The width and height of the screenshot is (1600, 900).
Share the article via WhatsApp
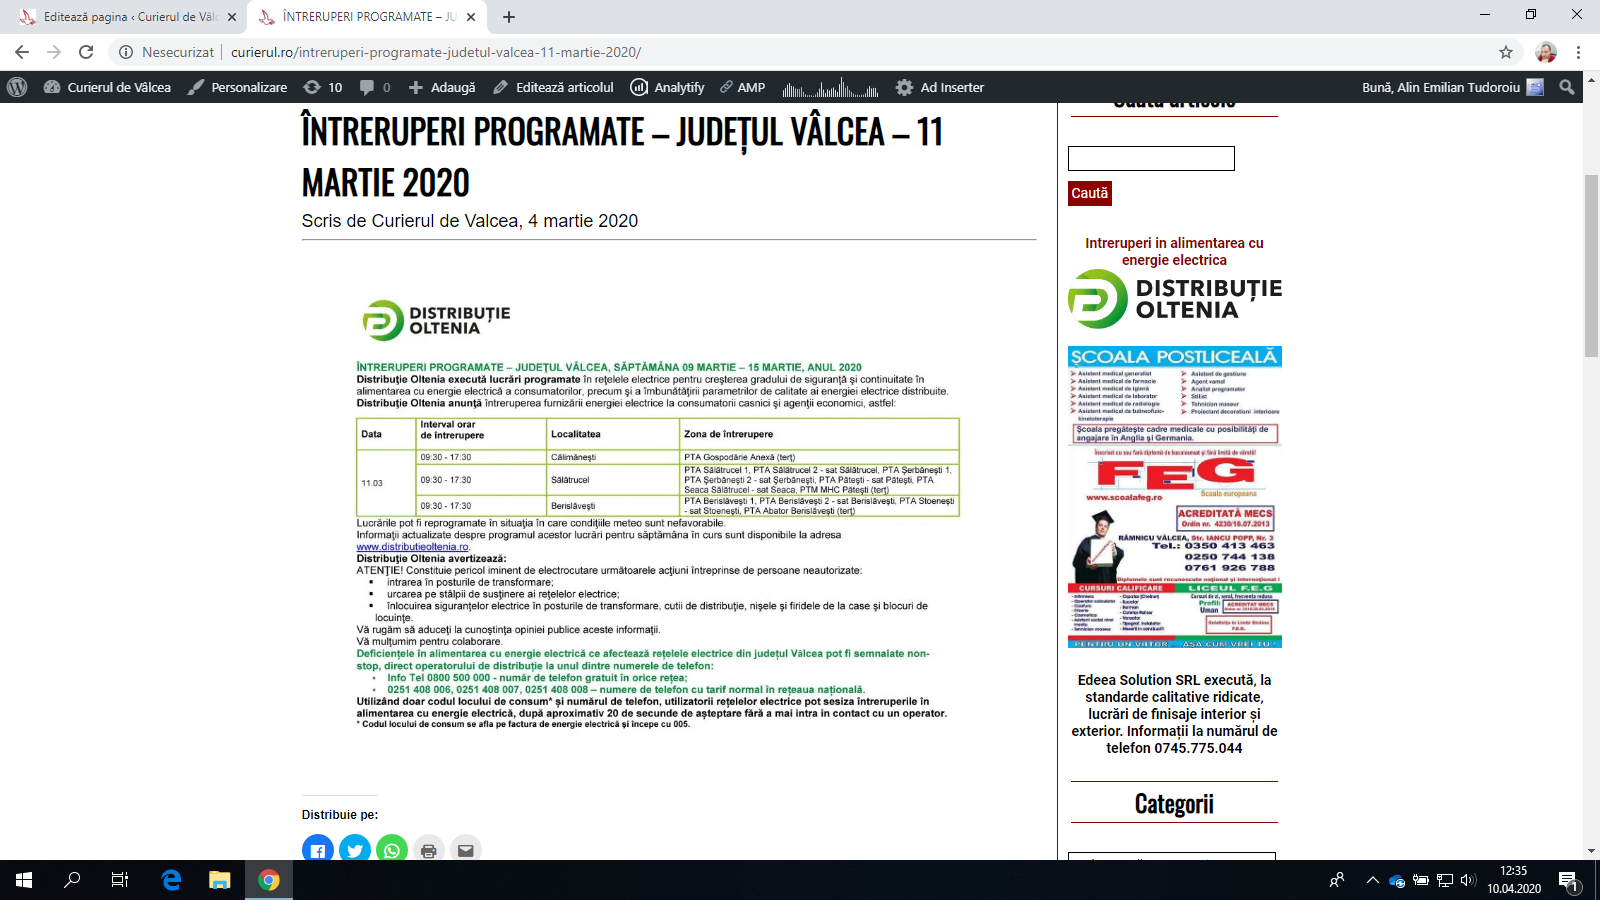coord(392,849)
